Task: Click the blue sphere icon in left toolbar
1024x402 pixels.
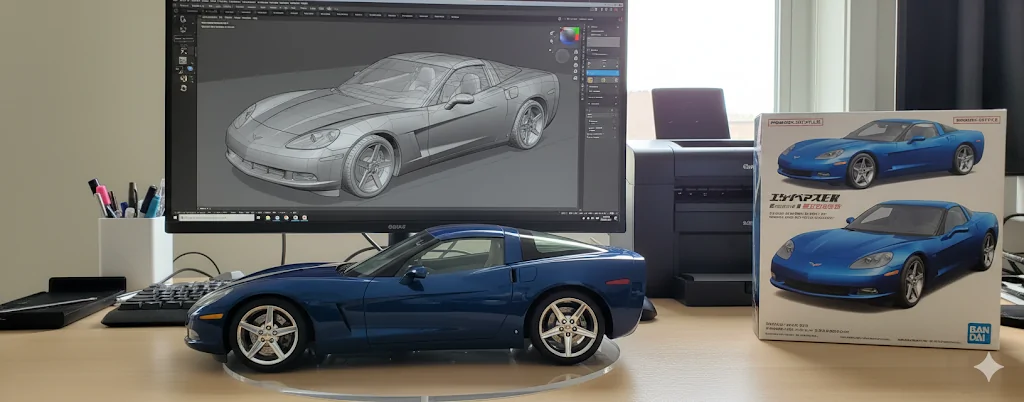Action: (x=190, y=69)
